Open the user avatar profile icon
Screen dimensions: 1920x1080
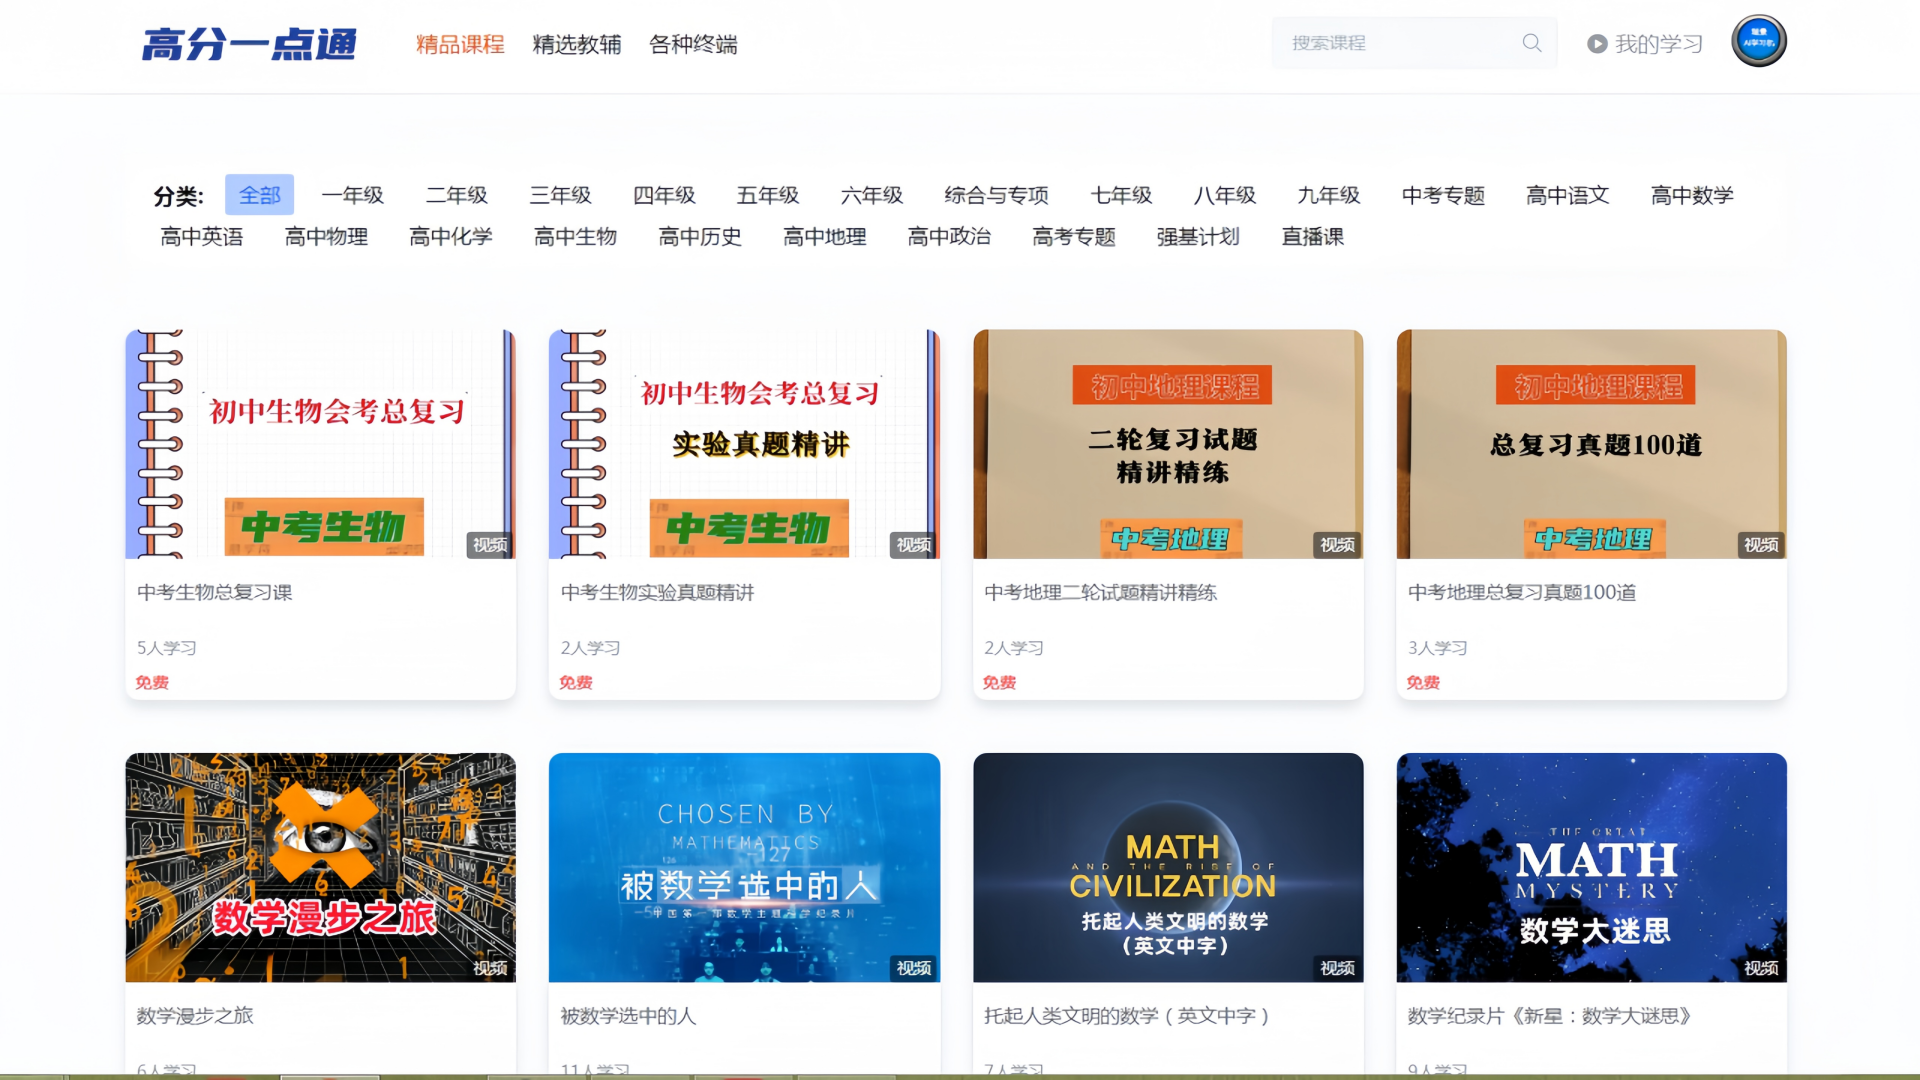pyautogui.click(x=1758, y=41)
